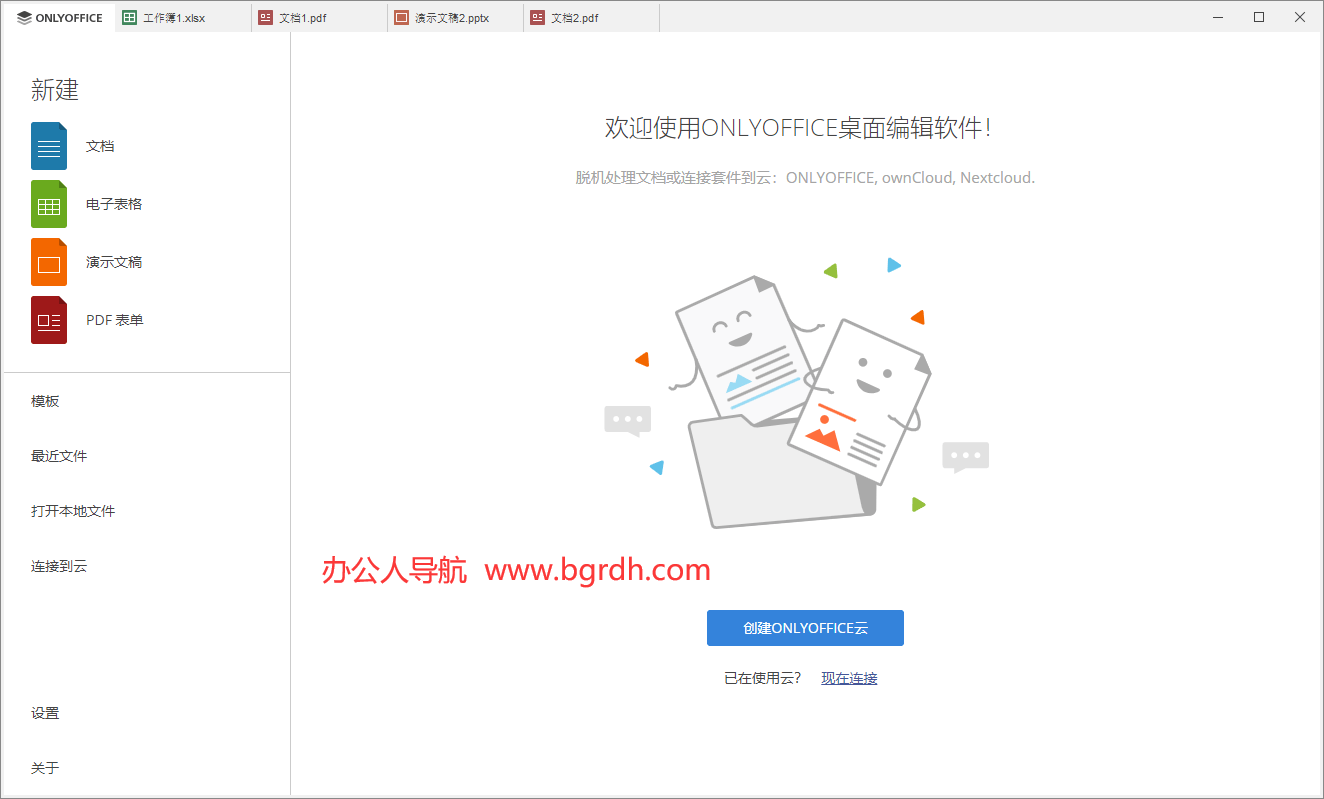This screenshot has width=1324, height=799.
Task: Click the 现在连接 link
Action: (848, 677)
